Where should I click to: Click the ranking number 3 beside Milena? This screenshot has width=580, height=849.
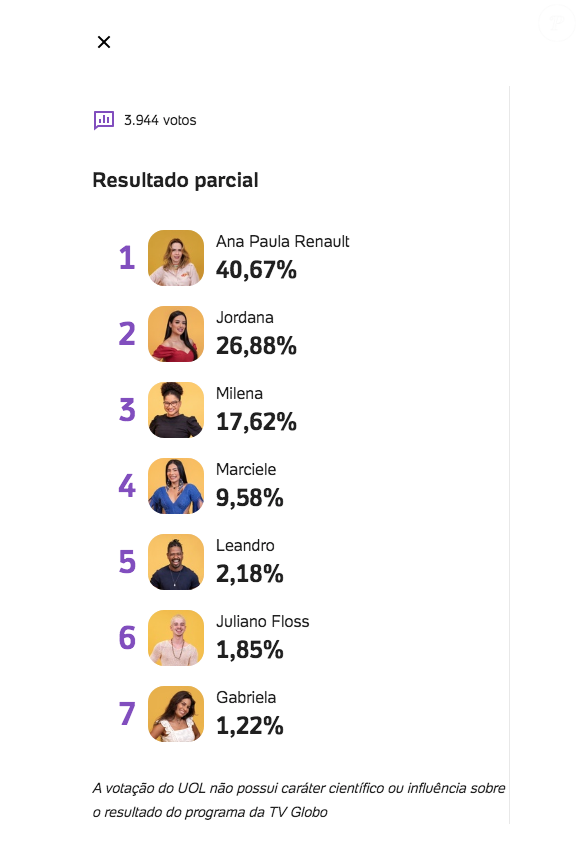[127, 410]
